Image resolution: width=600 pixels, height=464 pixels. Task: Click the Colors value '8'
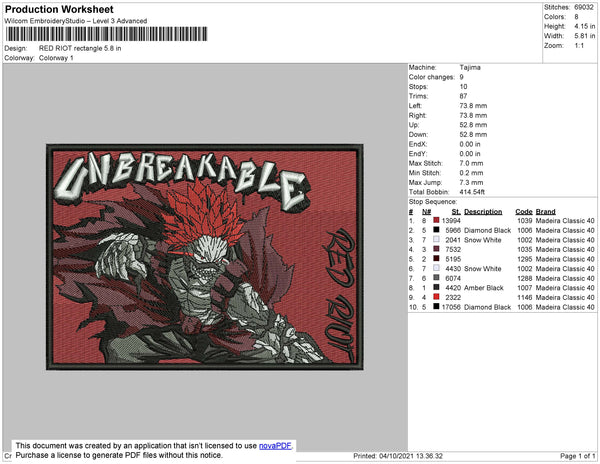576,17
